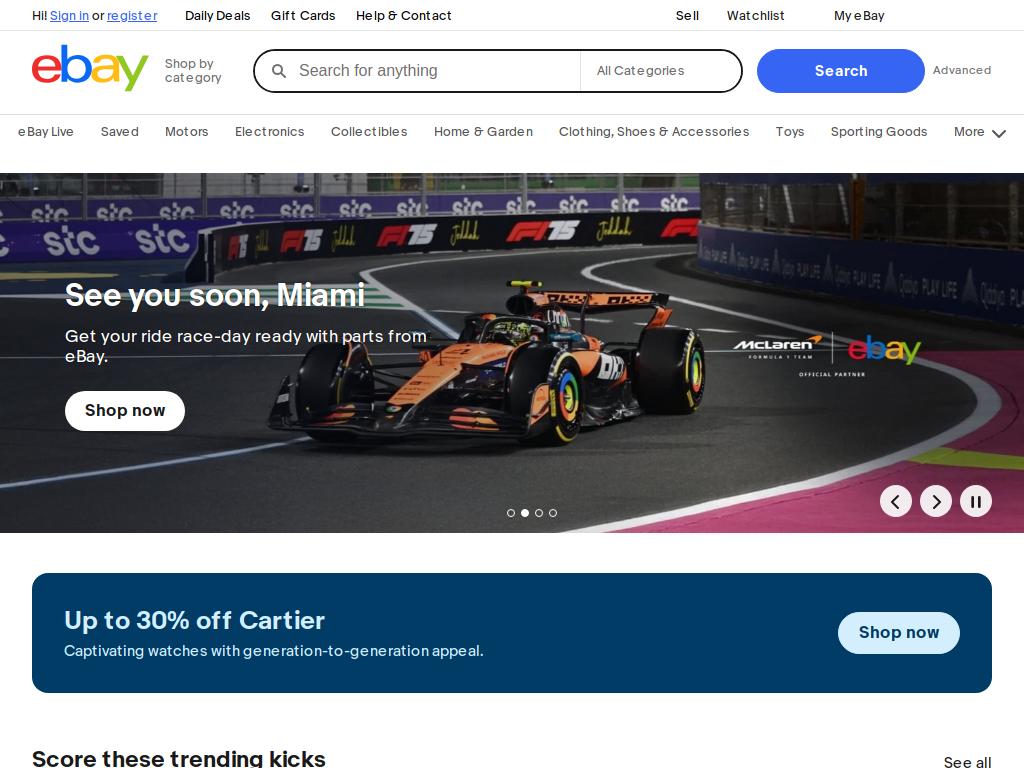Click the blue Search button

840,71
